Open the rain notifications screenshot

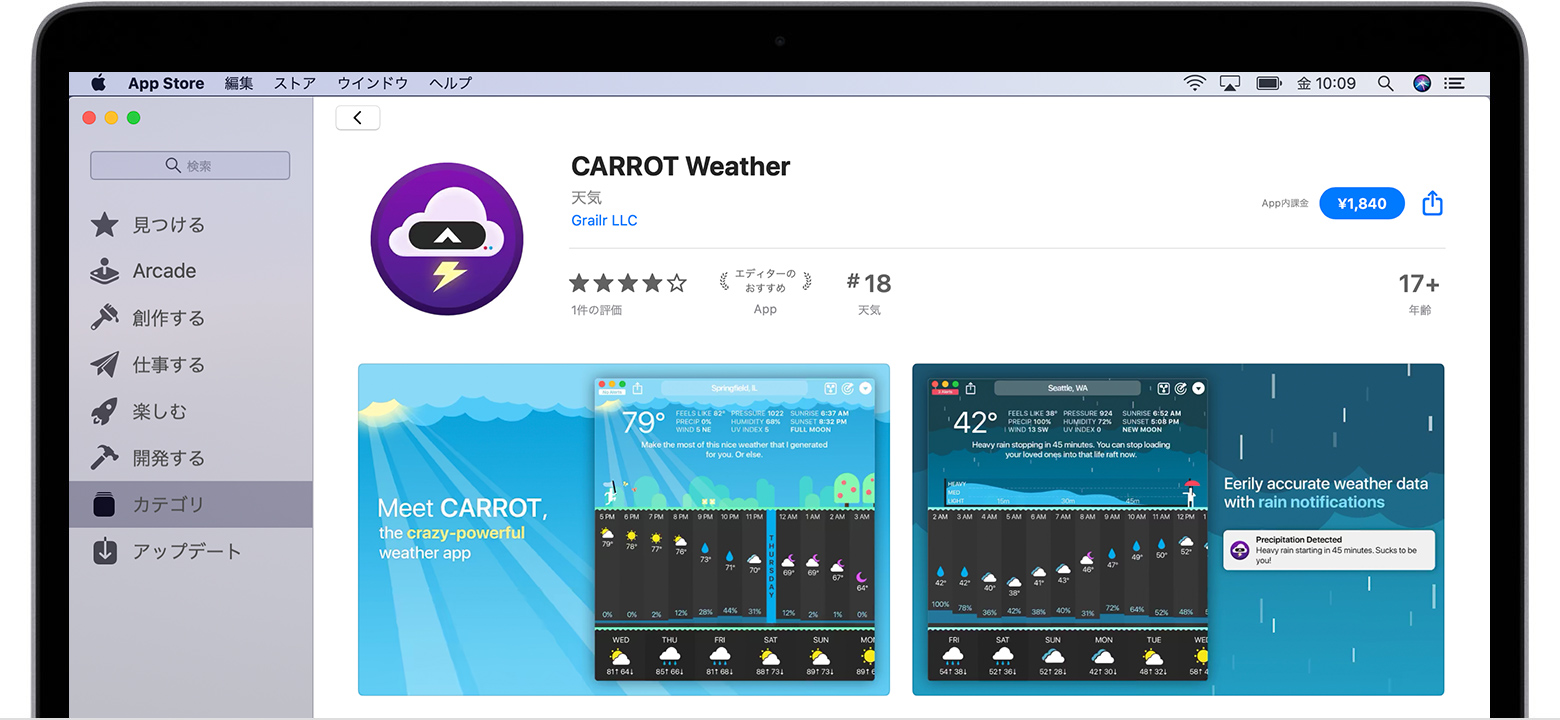click(x=1178, y=529)
